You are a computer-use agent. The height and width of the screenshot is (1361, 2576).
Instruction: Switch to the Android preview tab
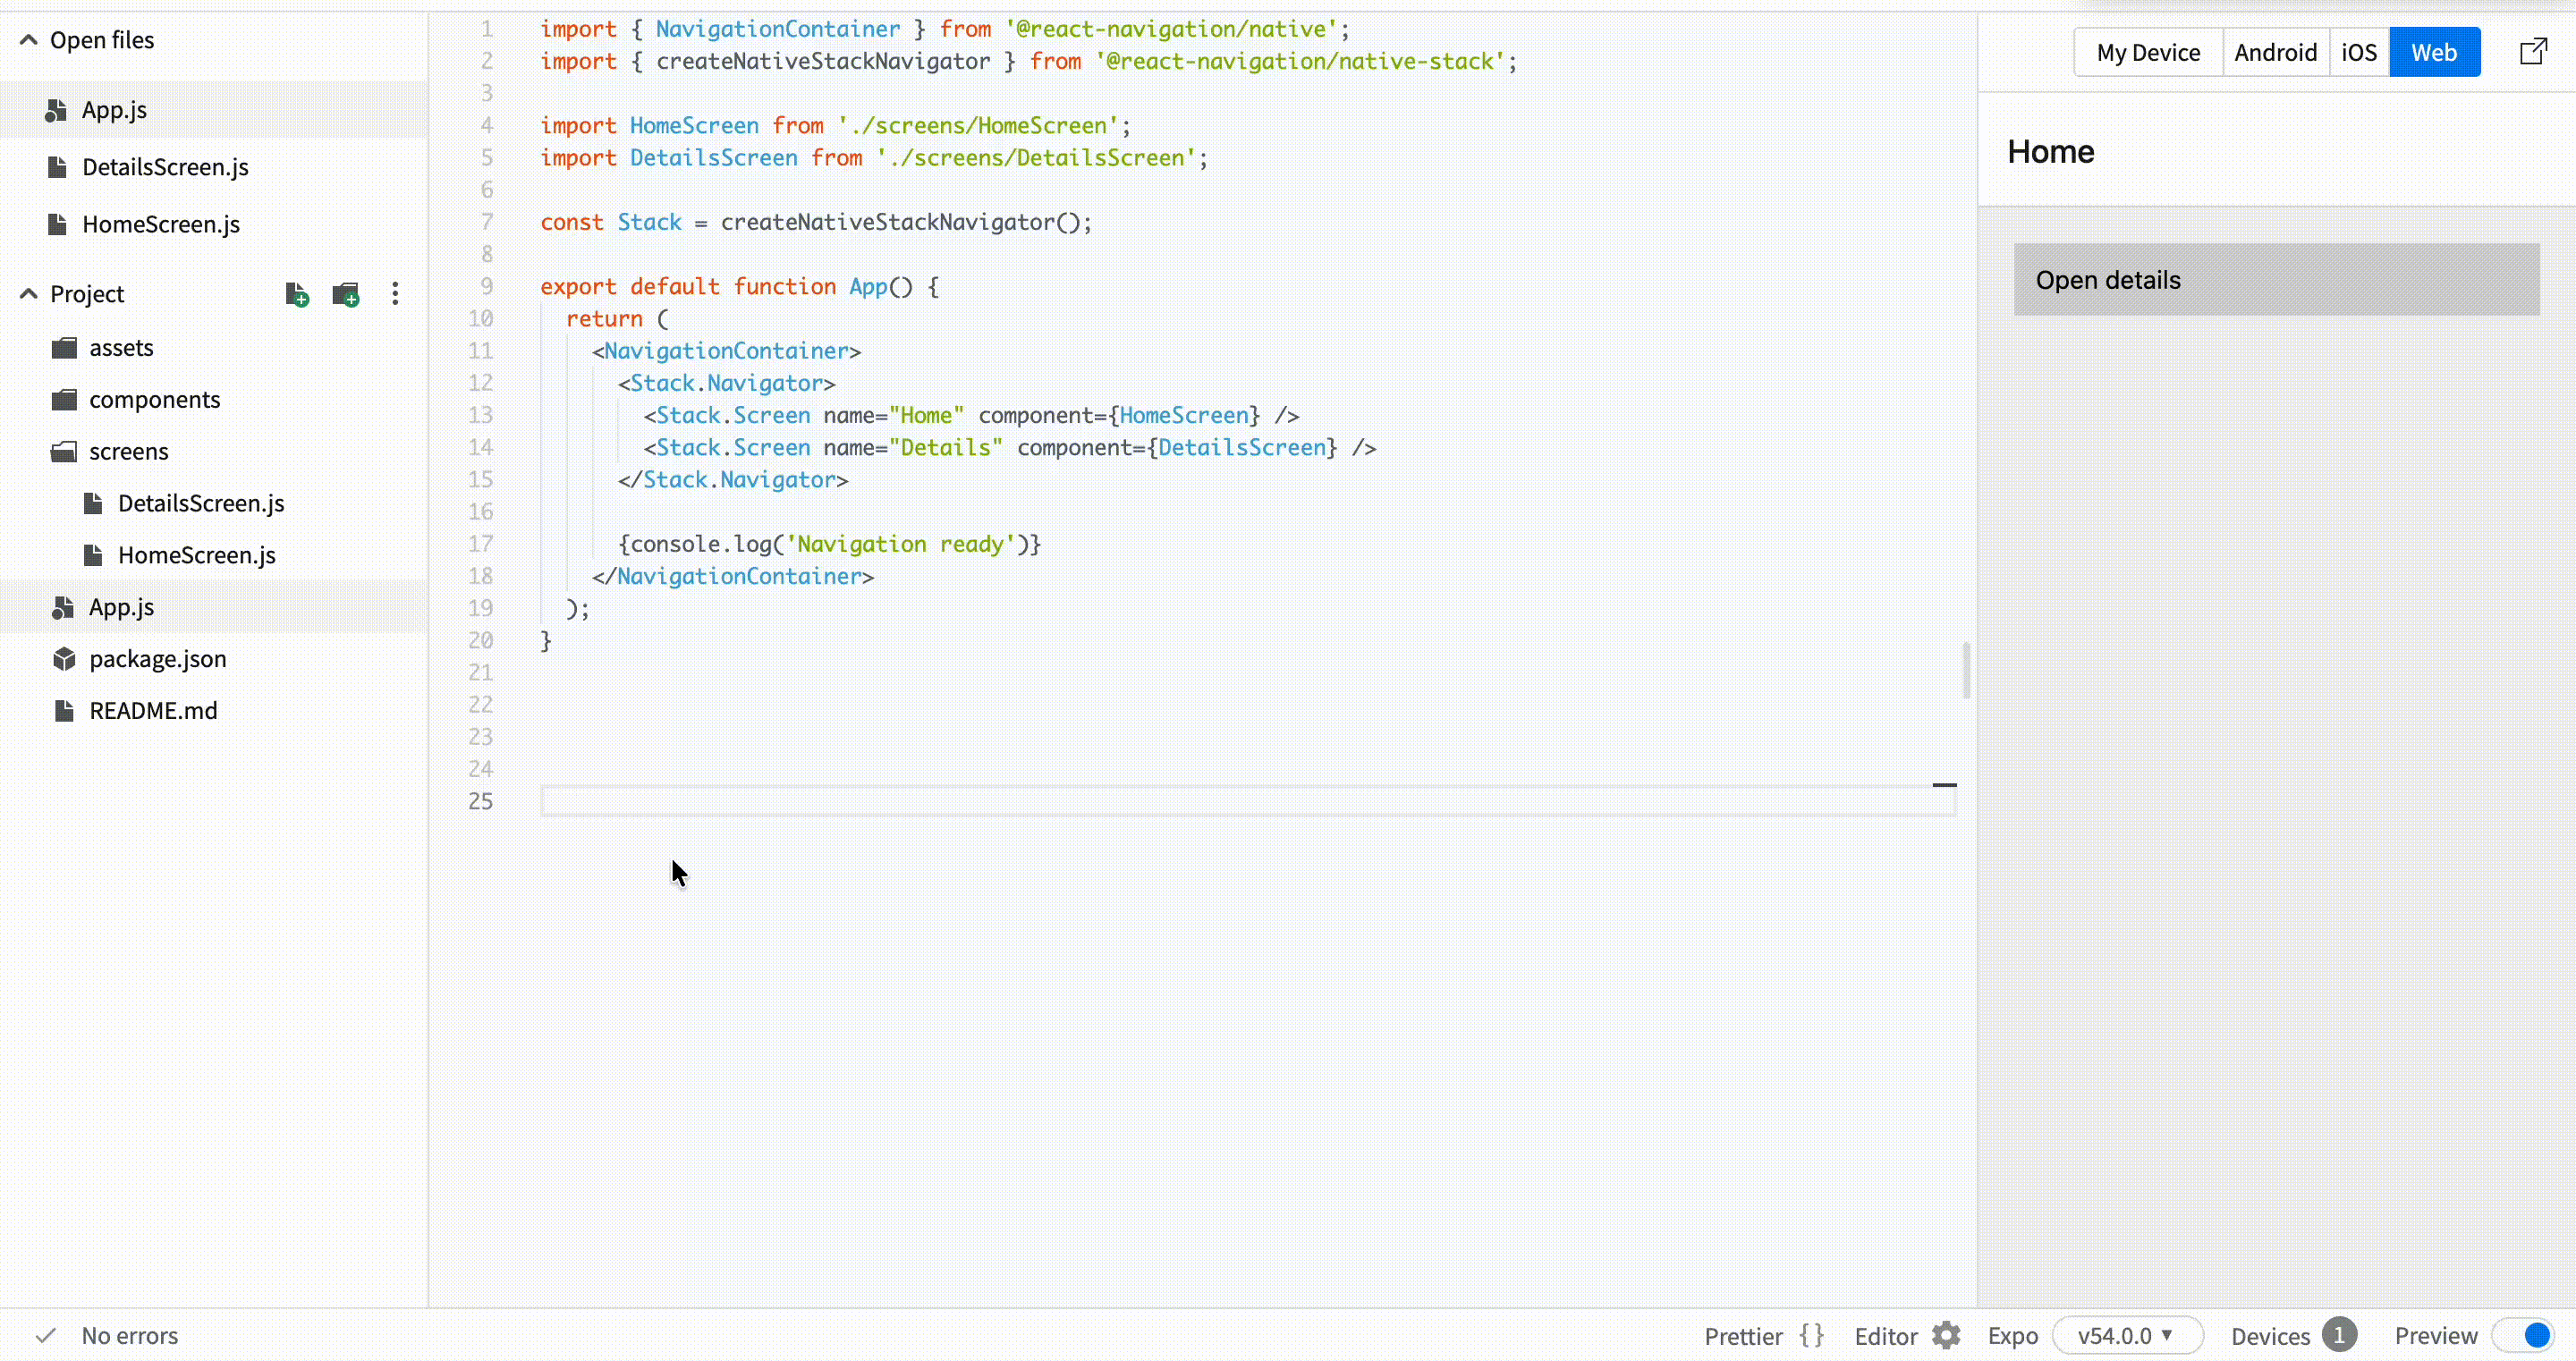2275,52
